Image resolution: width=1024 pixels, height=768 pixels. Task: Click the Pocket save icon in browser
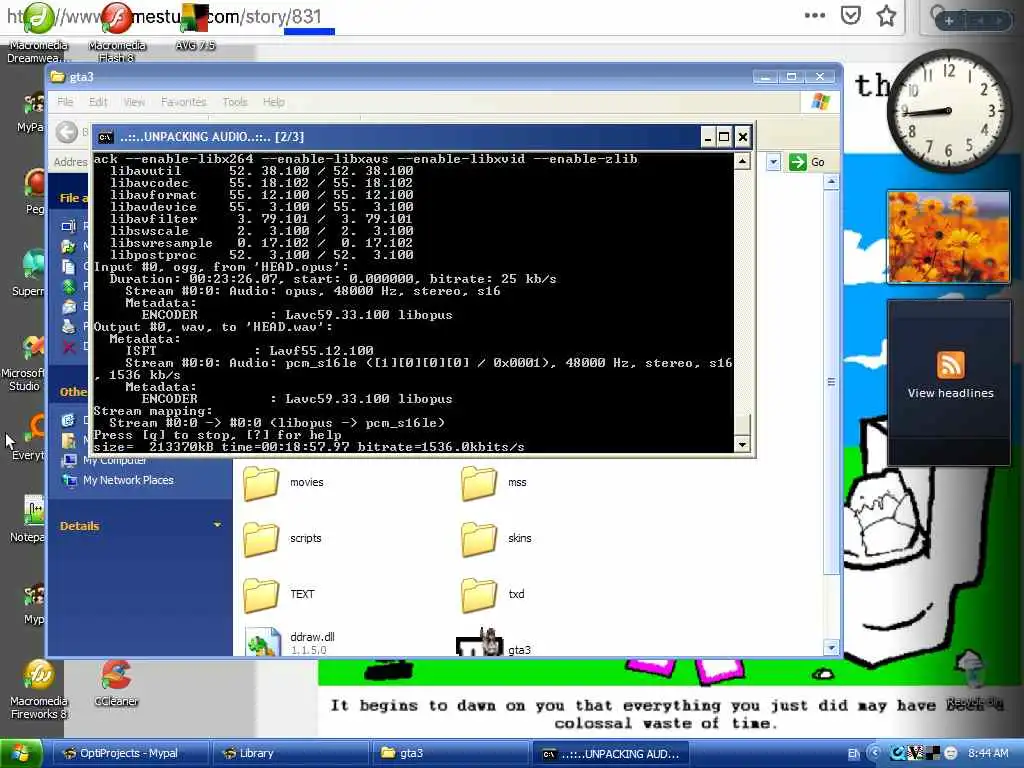[x=850, y=16]
